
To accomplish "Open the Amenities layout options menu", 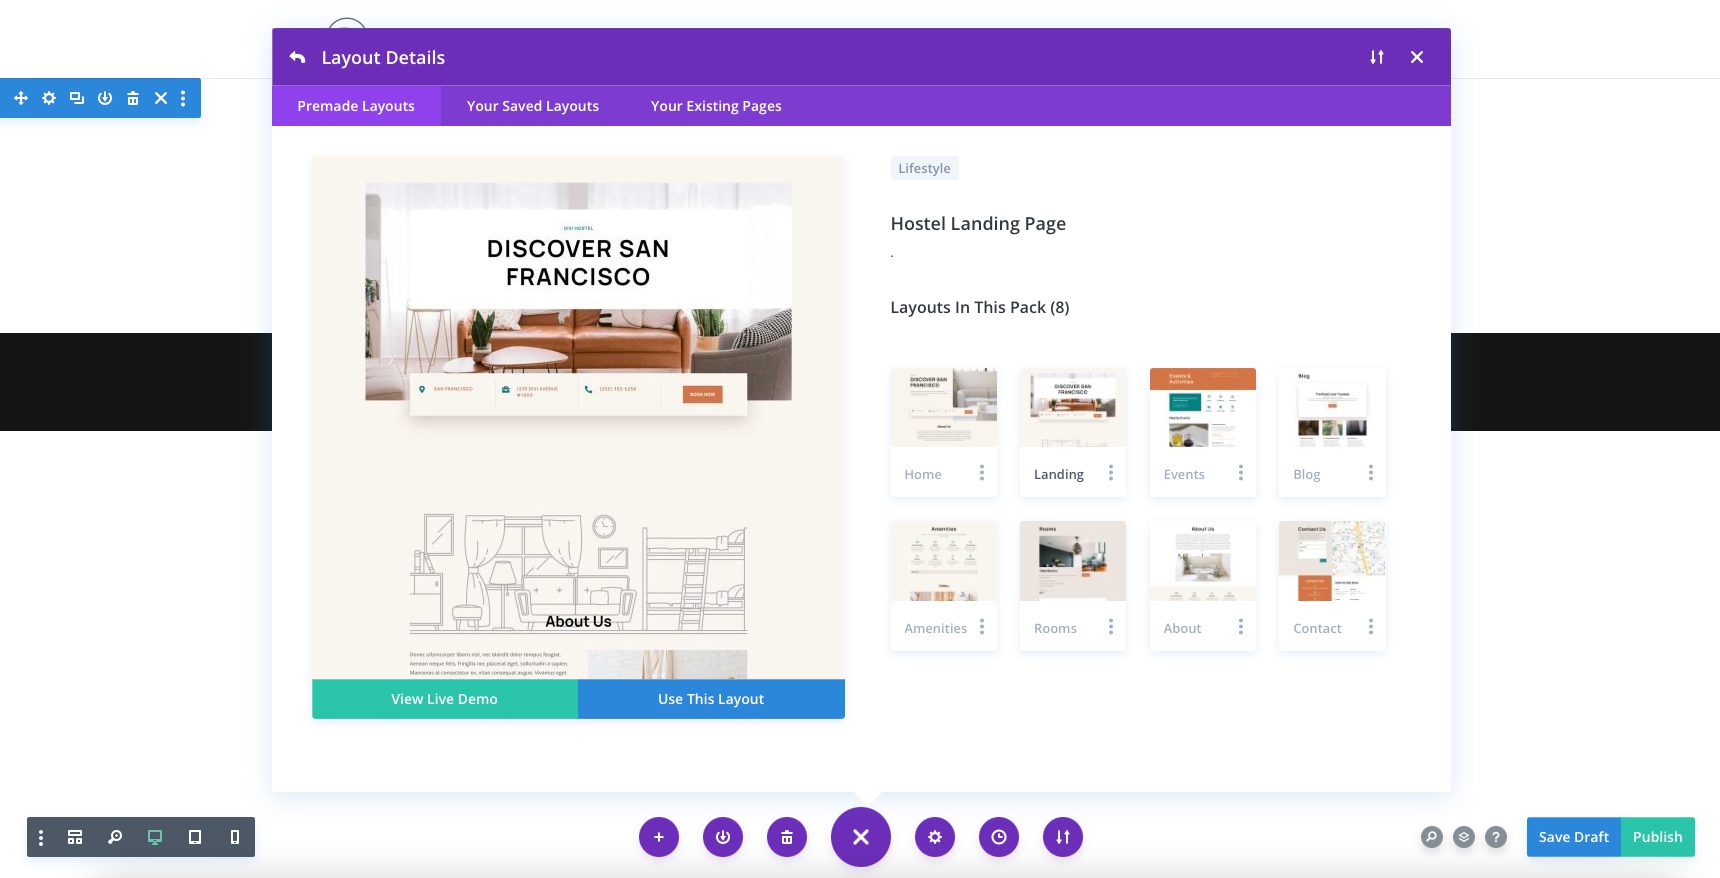I will [982, 627].
